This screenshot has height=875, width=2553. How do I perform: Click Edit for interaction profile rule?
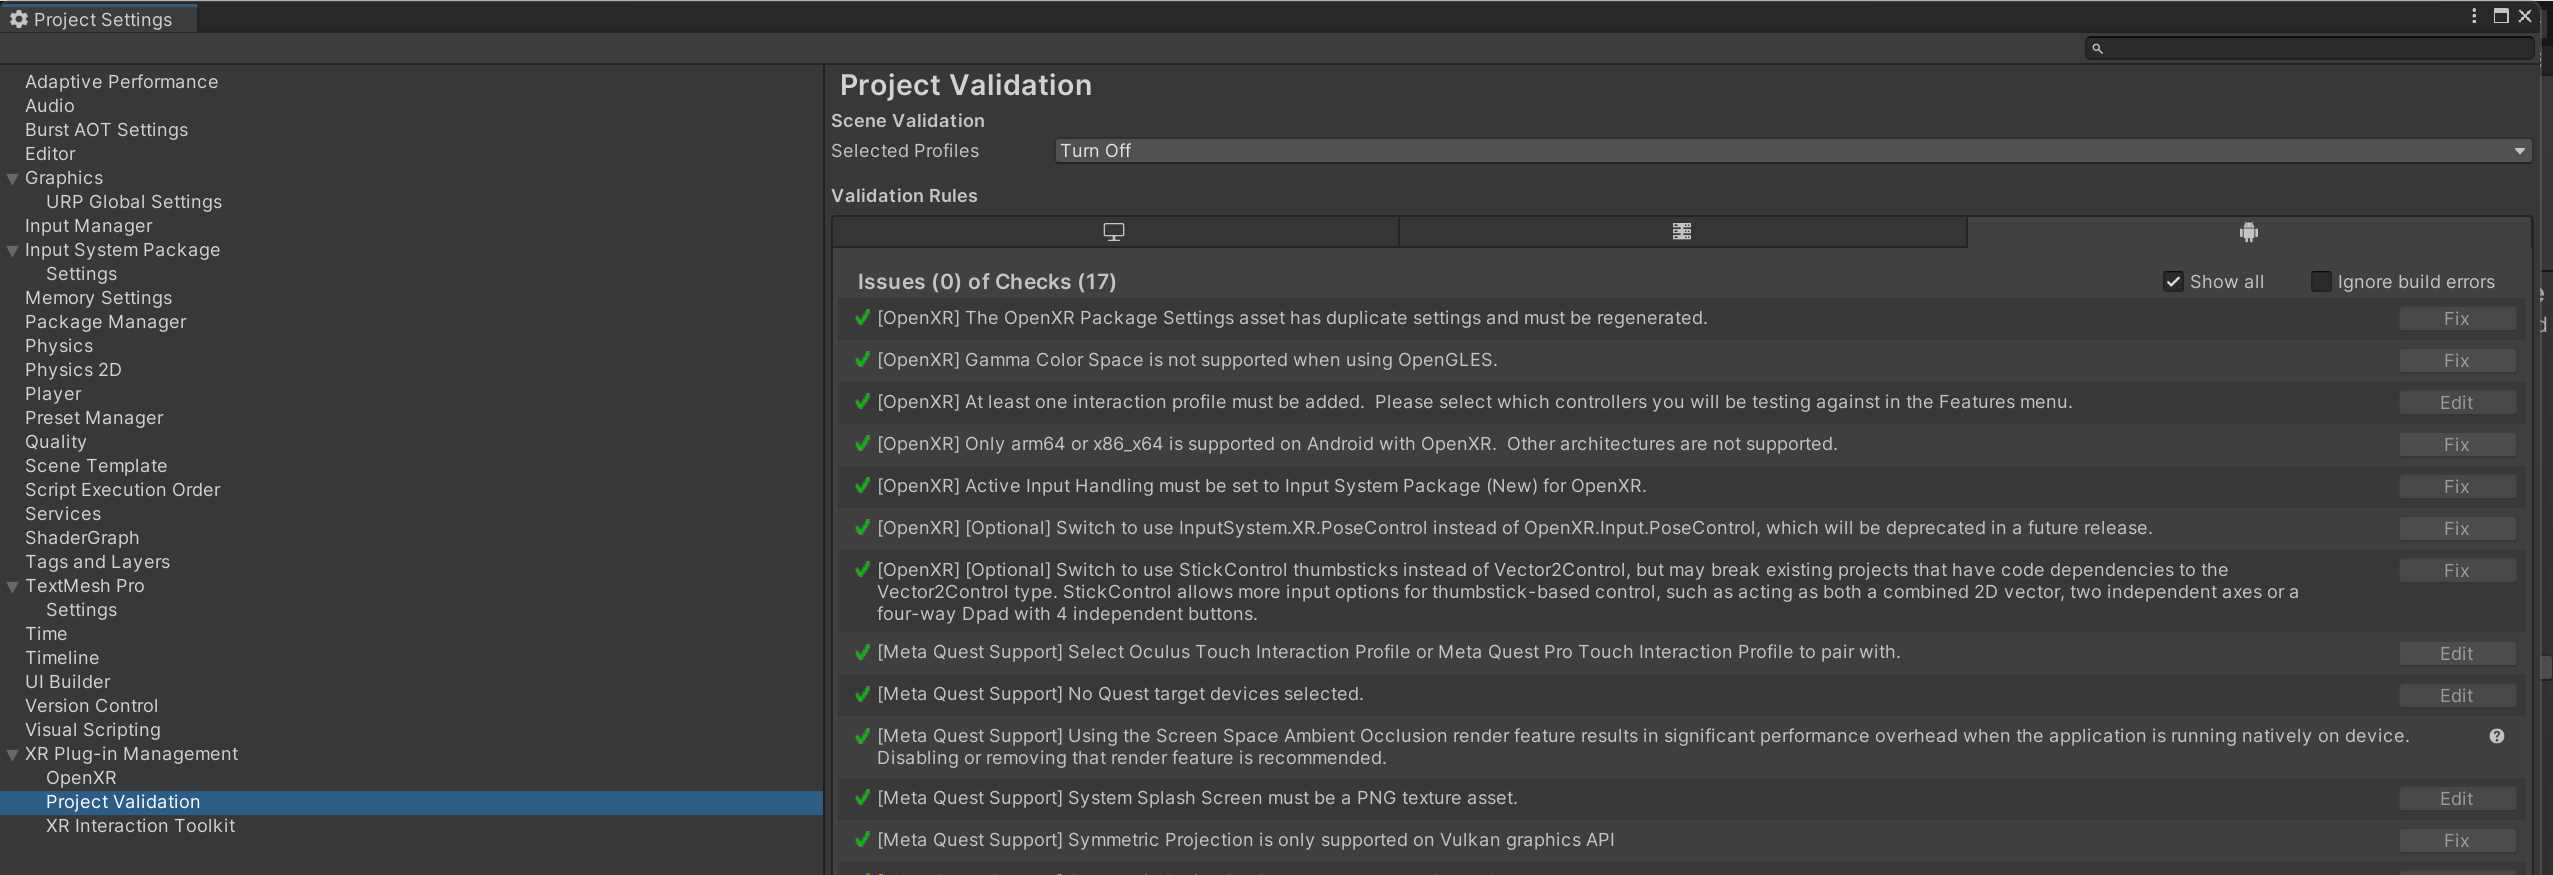tap(2457, 403)
